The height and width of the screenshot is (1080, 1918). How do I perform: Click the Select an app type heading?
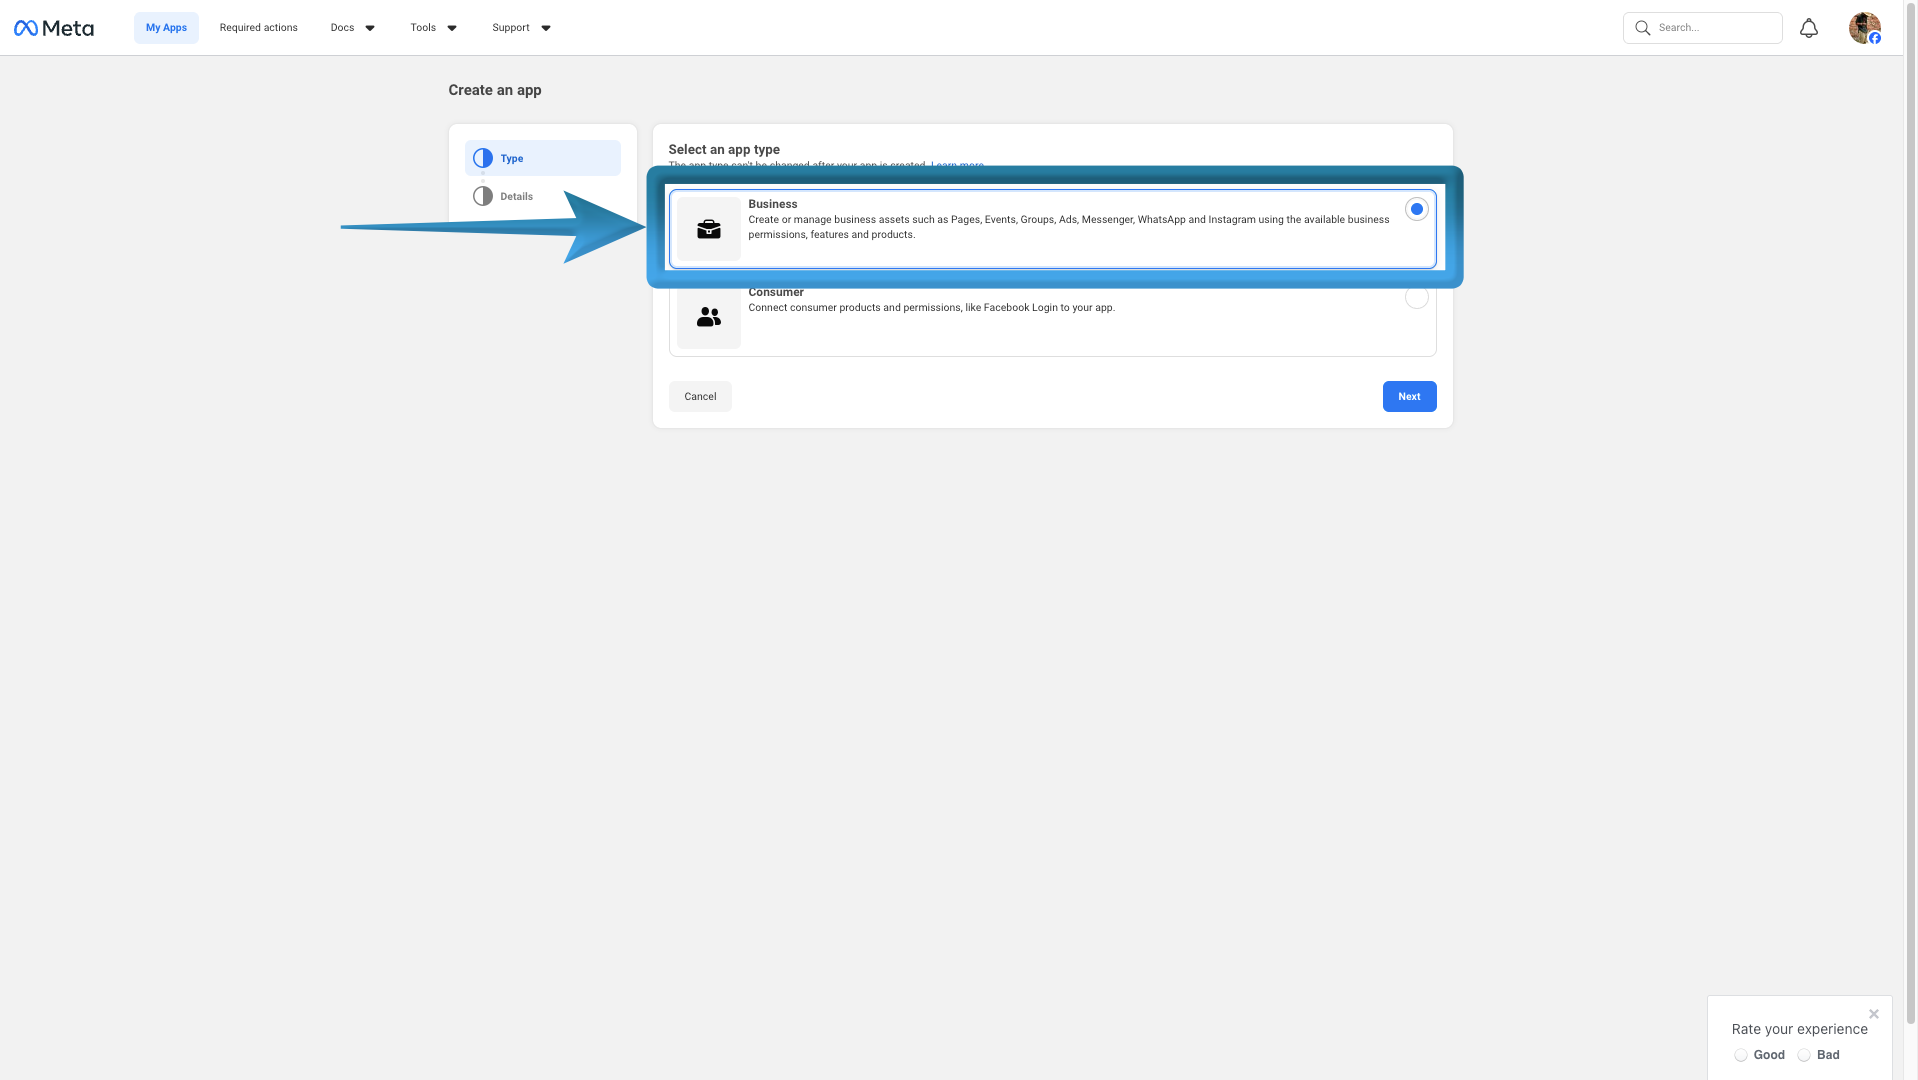(x=724, y=149)
